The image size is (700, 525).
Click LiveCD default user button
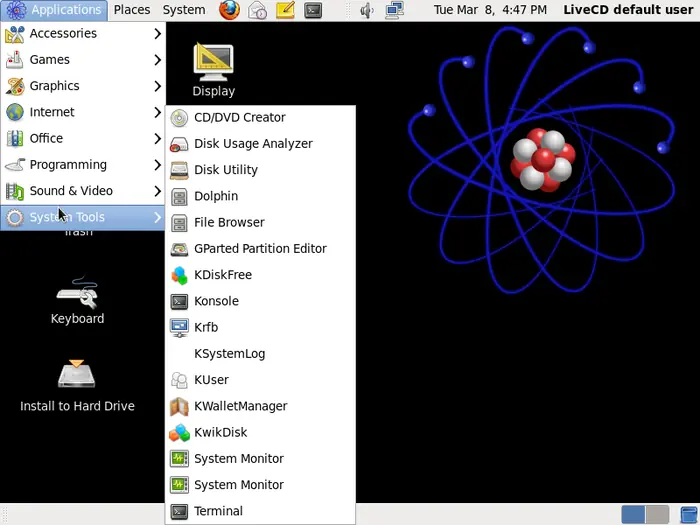tap(628, 10)
